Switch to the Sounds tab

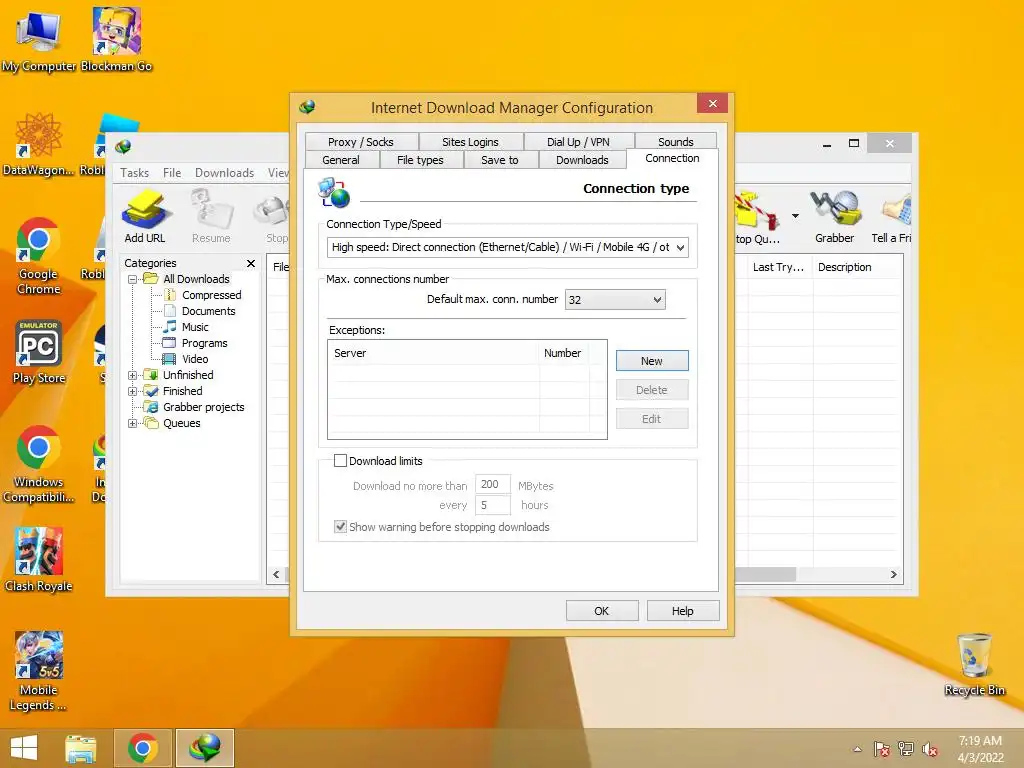(676, 142)
